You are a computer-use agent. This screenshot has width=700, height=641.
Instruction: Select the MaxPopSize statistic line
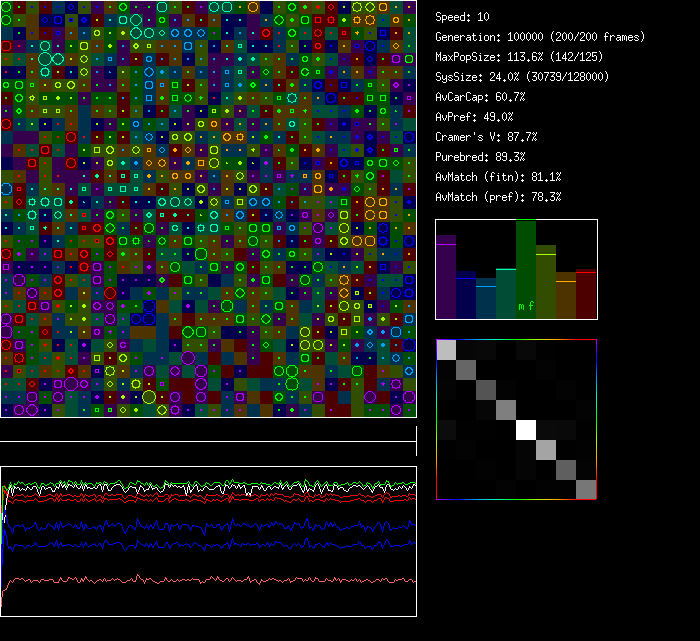pyautogui.click(x=512, y=57)
